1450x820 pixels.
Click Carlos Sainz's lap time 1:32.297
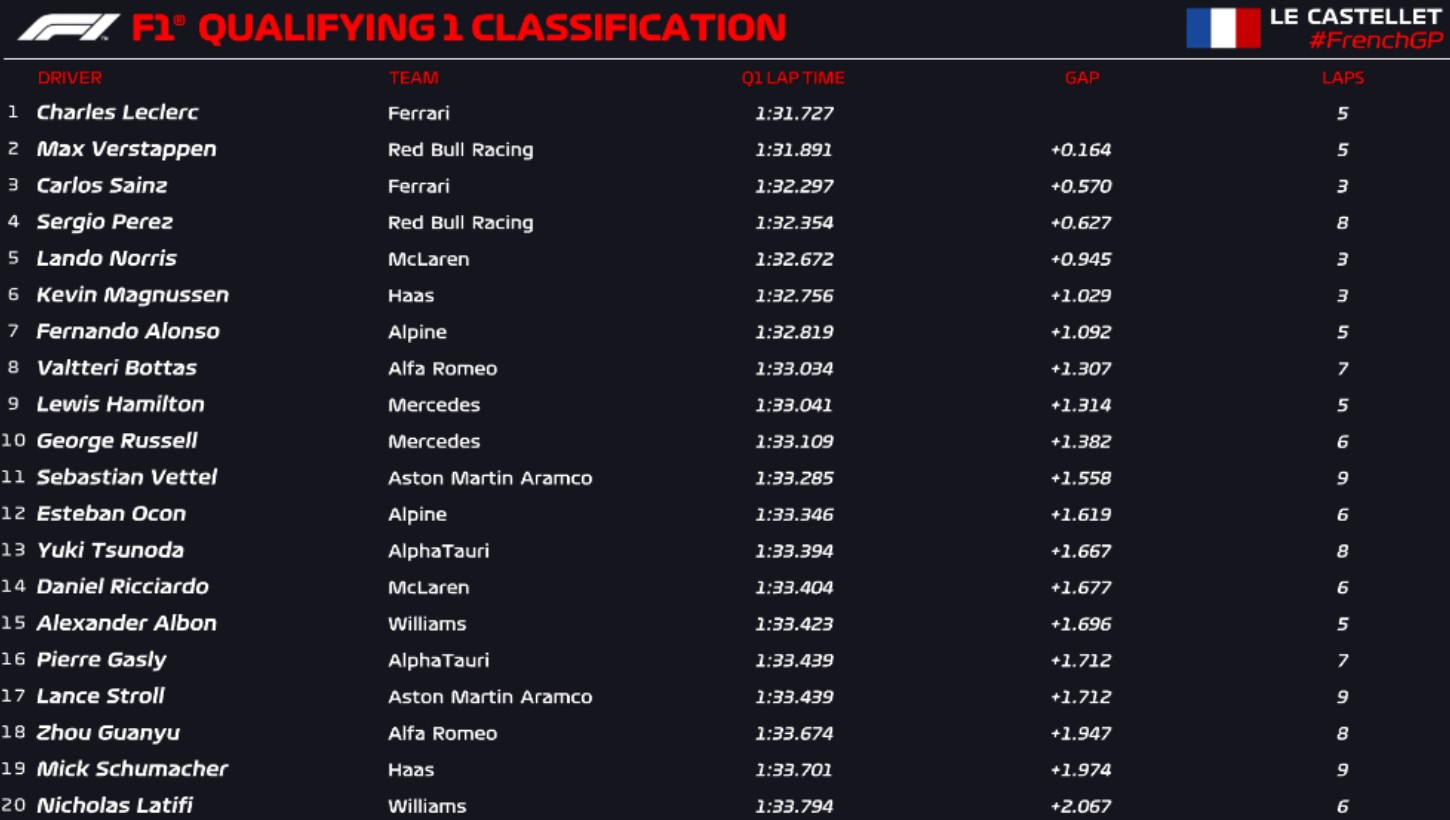coord(794,186)
